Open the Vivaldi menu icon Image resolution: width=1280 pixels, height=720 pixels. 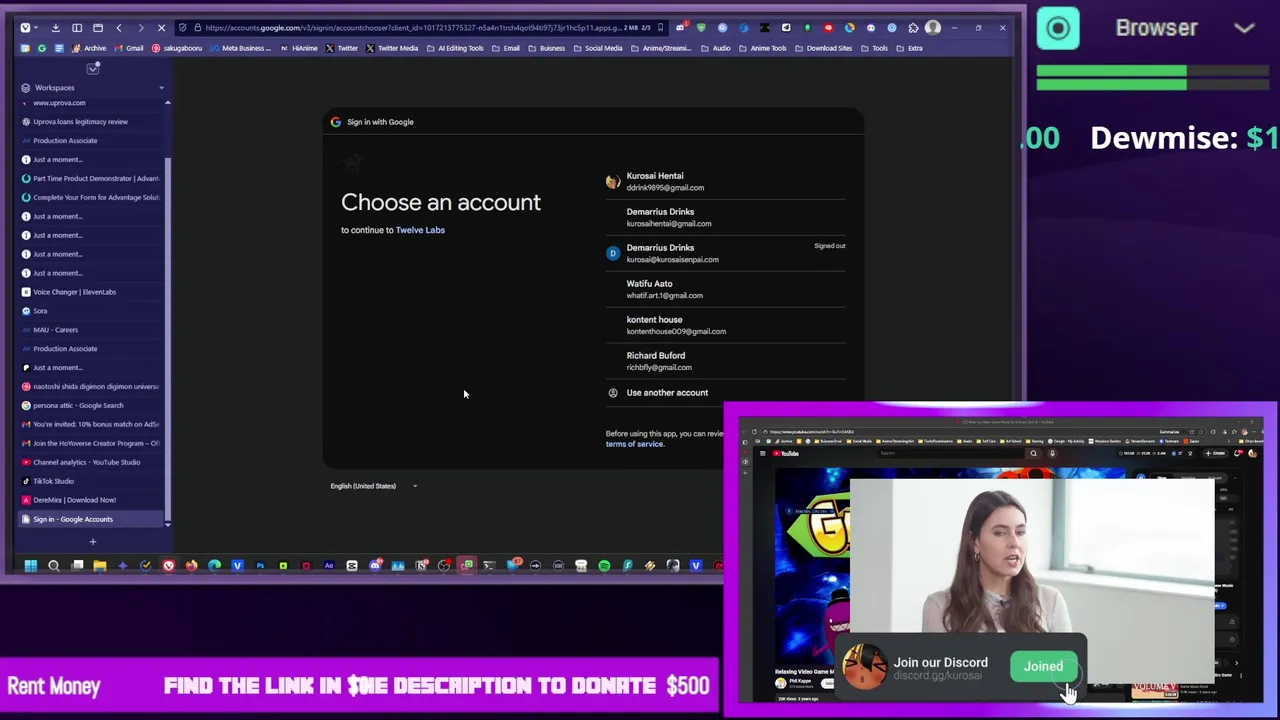click(25, 28)
